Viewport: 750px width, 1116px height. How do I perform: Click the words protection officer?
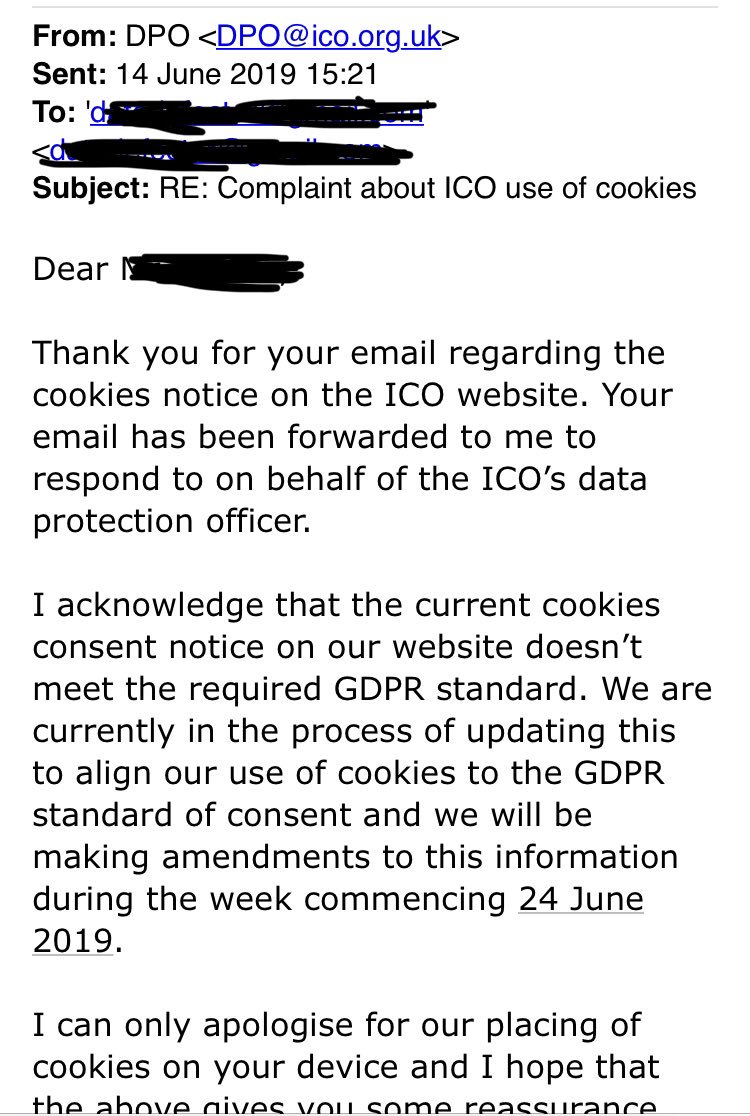pyautogui.click(x=172, y=521)
